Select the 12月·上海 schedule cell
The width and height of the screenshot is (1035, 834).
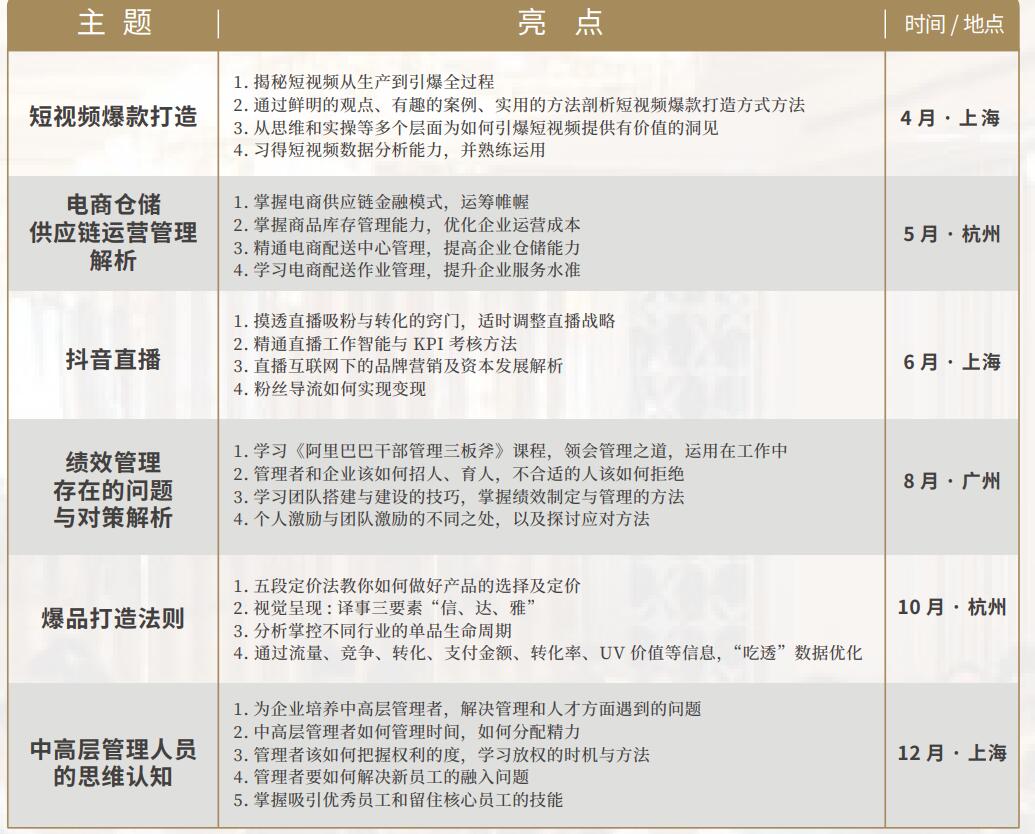[952, 753]
